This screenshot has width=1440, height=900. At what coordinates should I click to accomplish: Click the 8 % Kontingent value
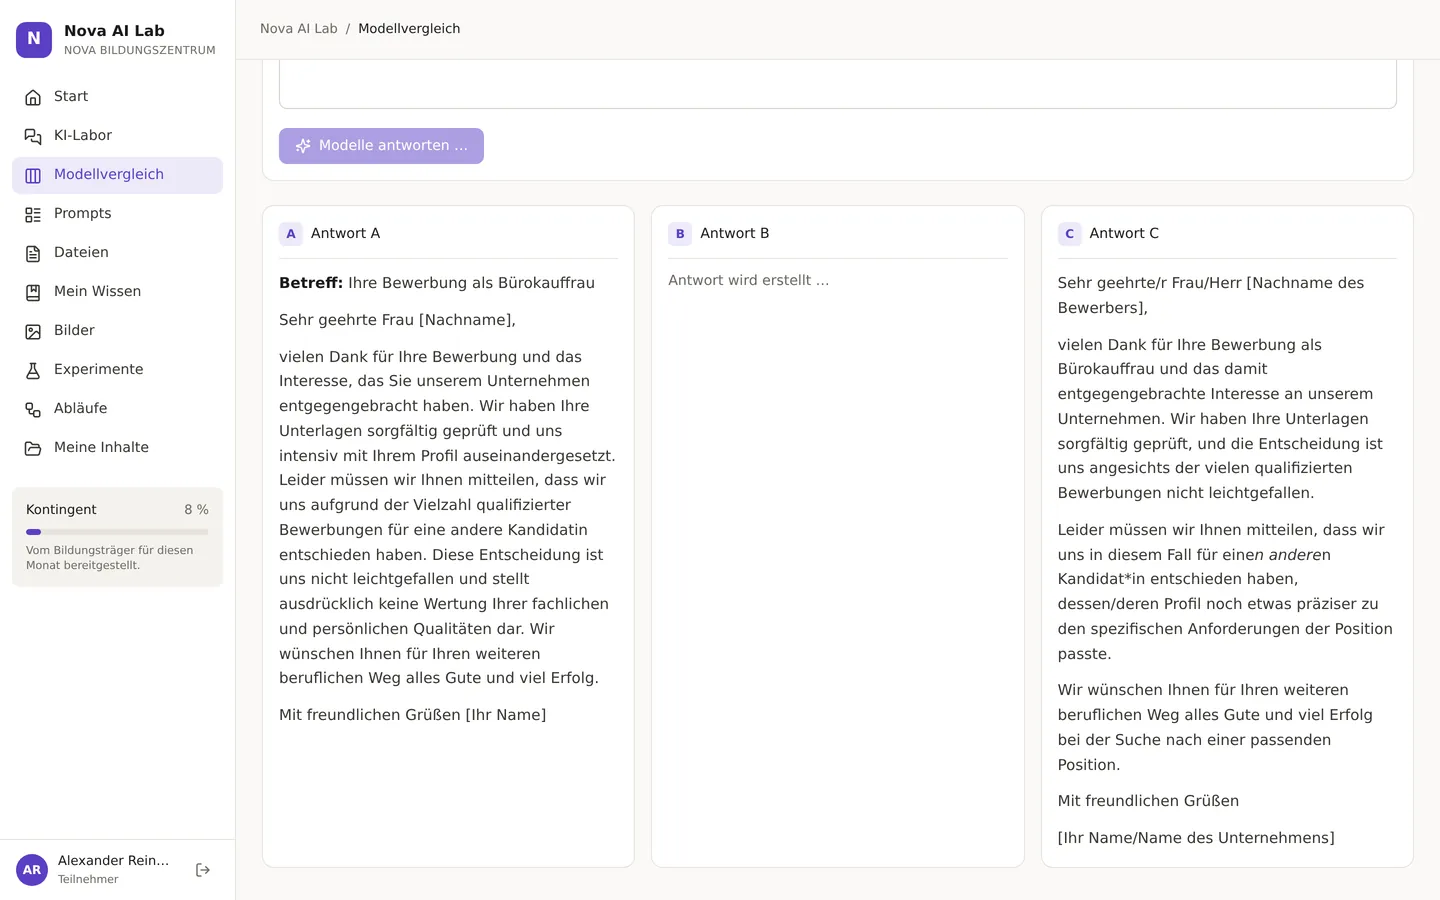[x=196, y=510]
